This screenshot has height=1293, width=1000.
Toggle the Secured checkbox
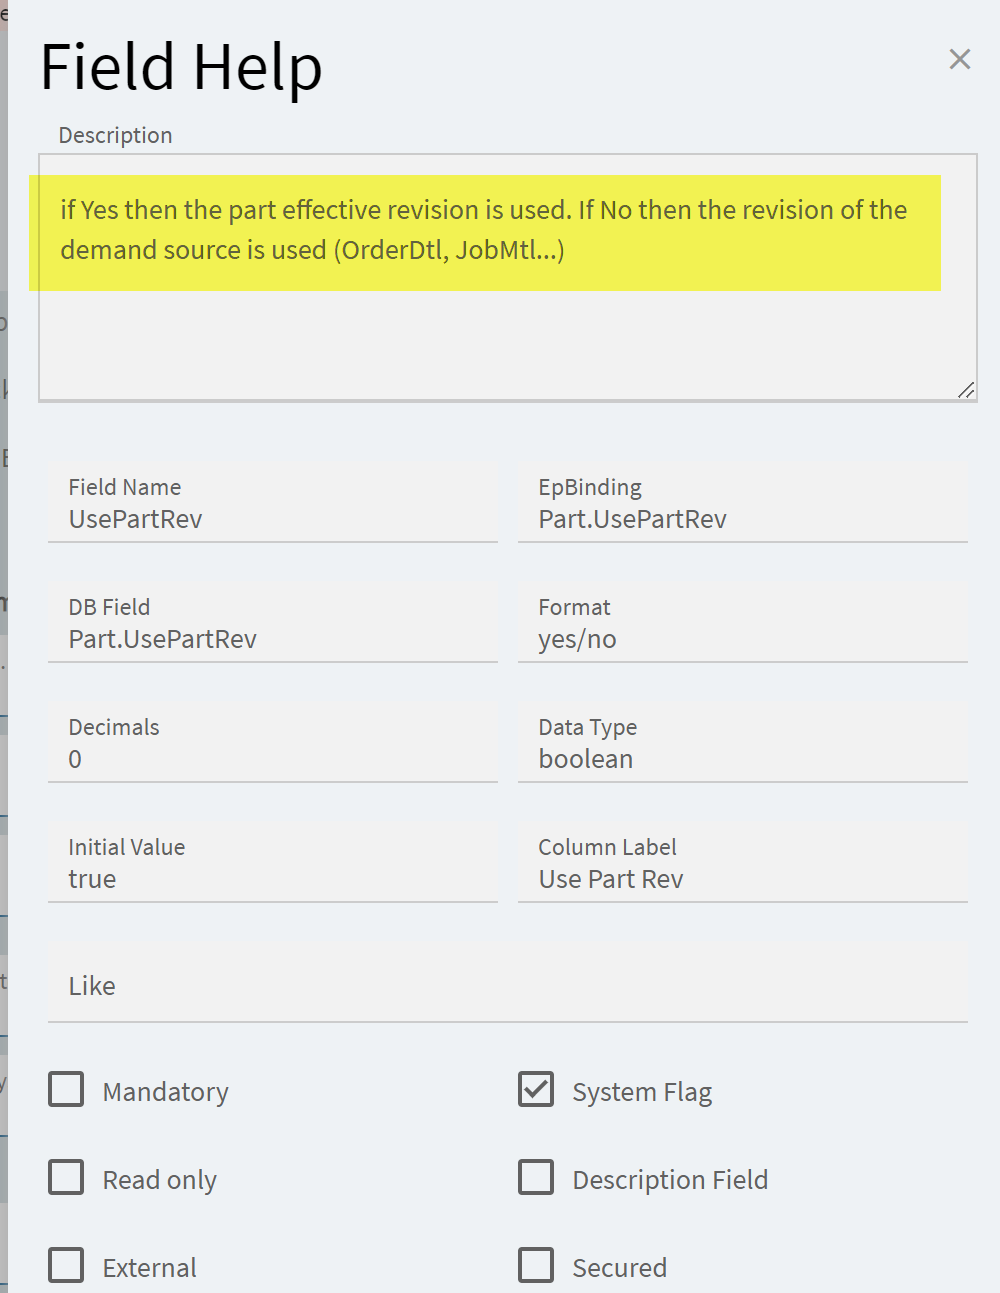pos(536,1265)
